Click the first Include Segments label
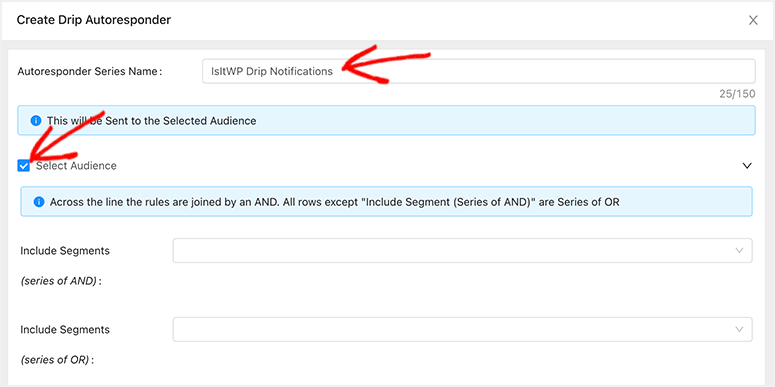 65,251
